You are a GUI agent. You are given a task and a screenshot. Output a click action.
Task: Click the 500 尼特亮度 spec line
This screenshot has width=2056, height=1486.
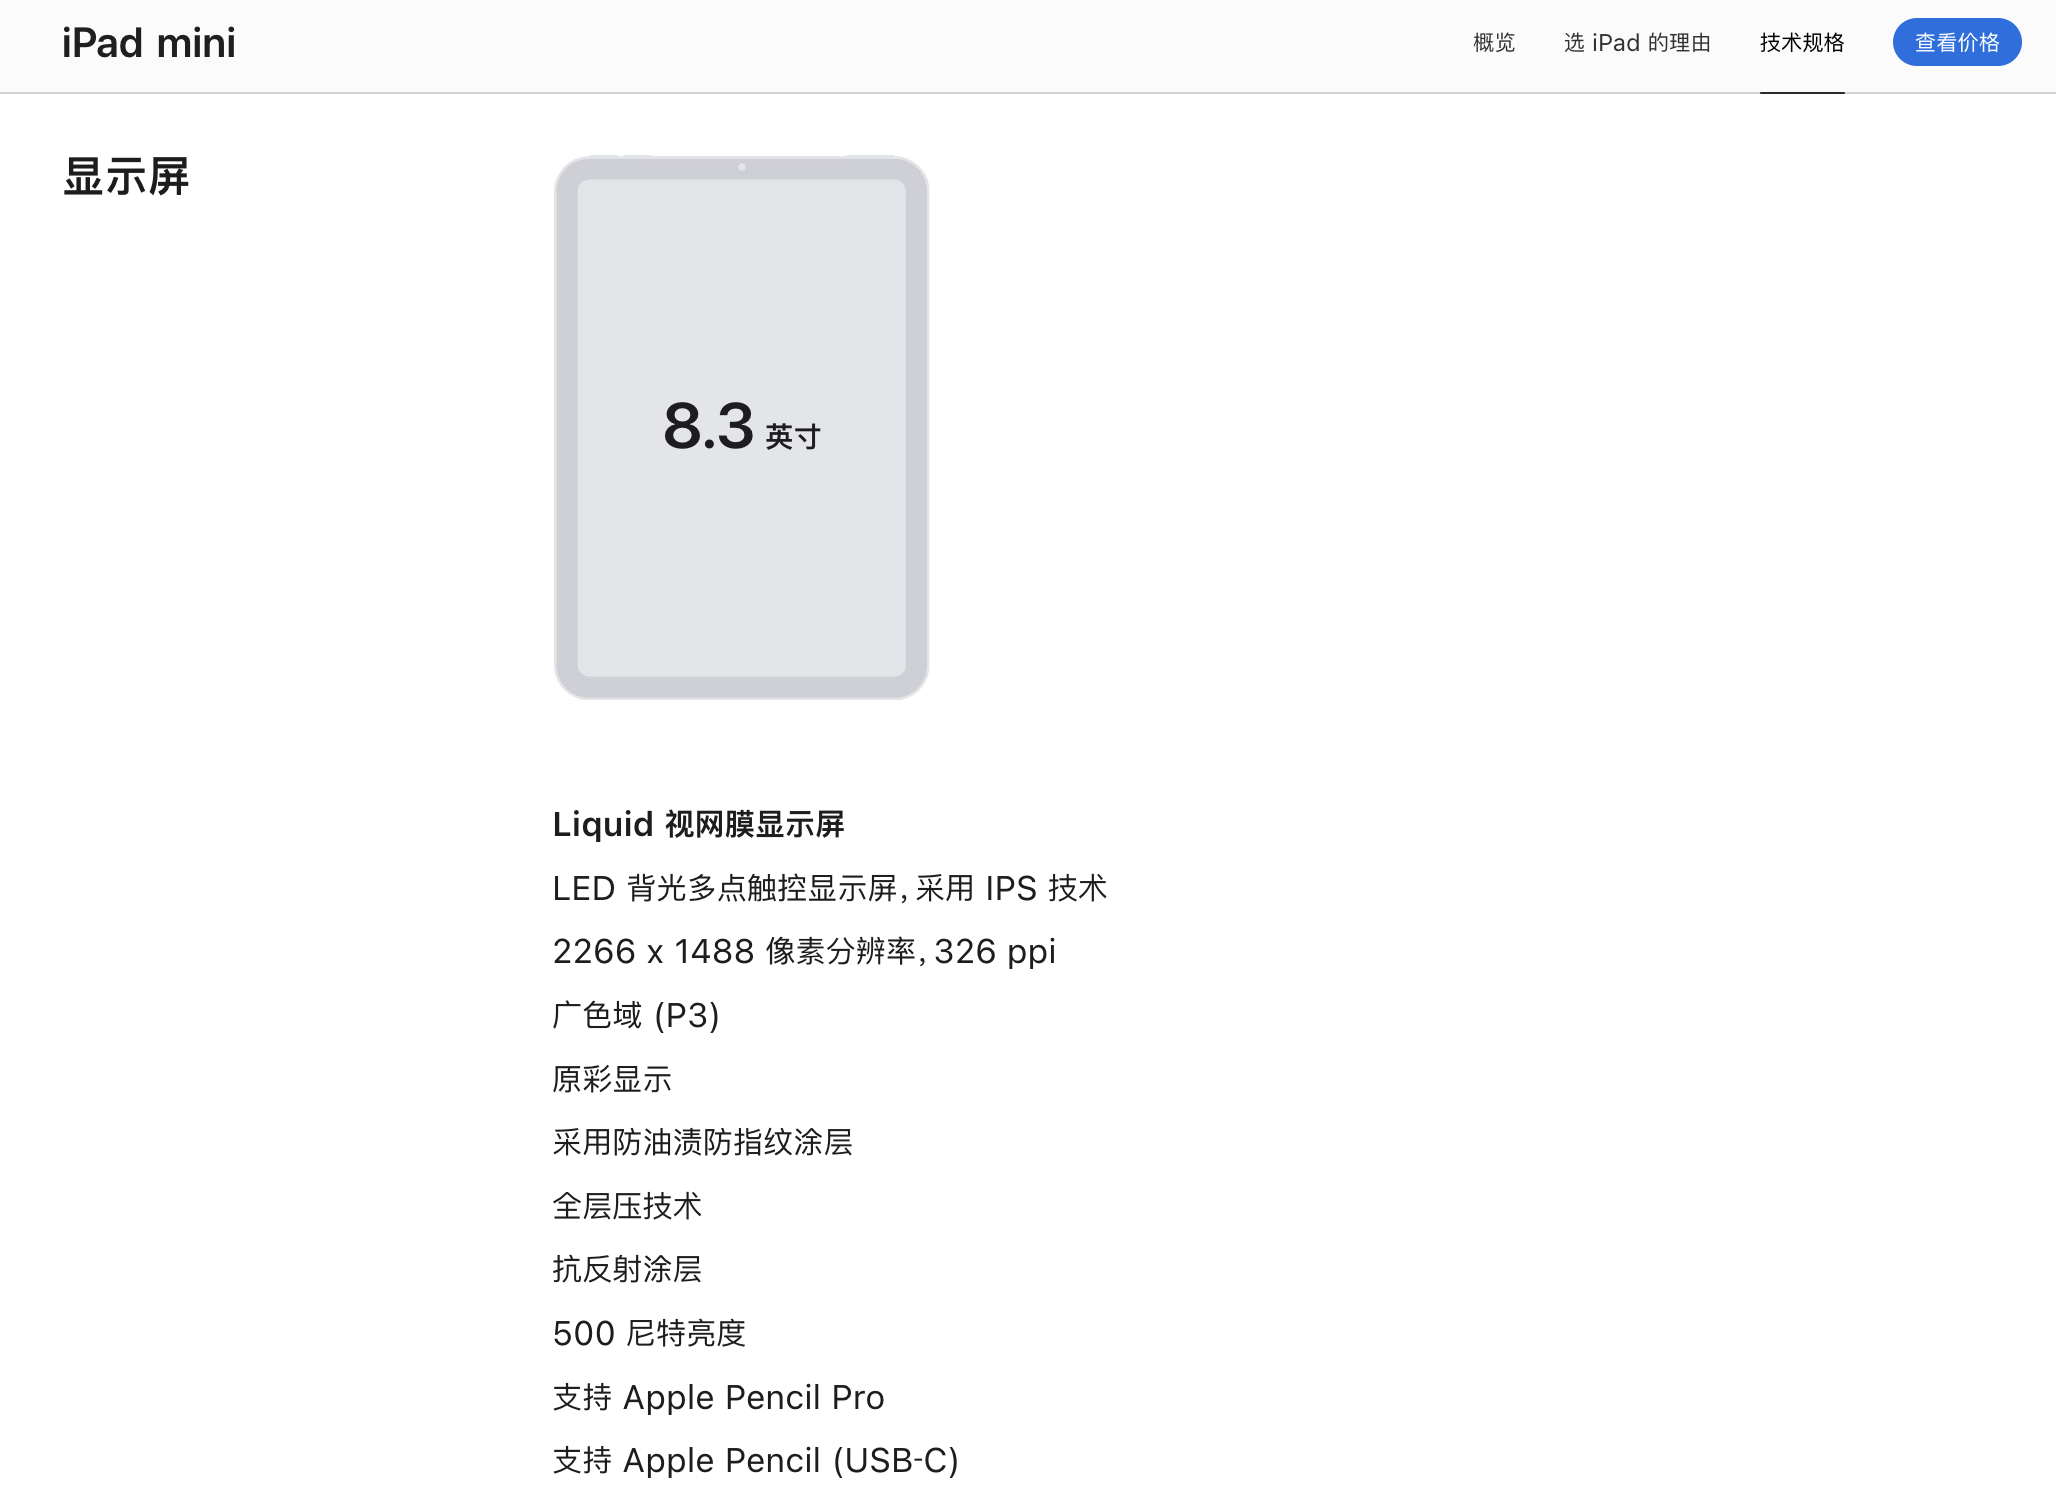[x=649, y=1333]
